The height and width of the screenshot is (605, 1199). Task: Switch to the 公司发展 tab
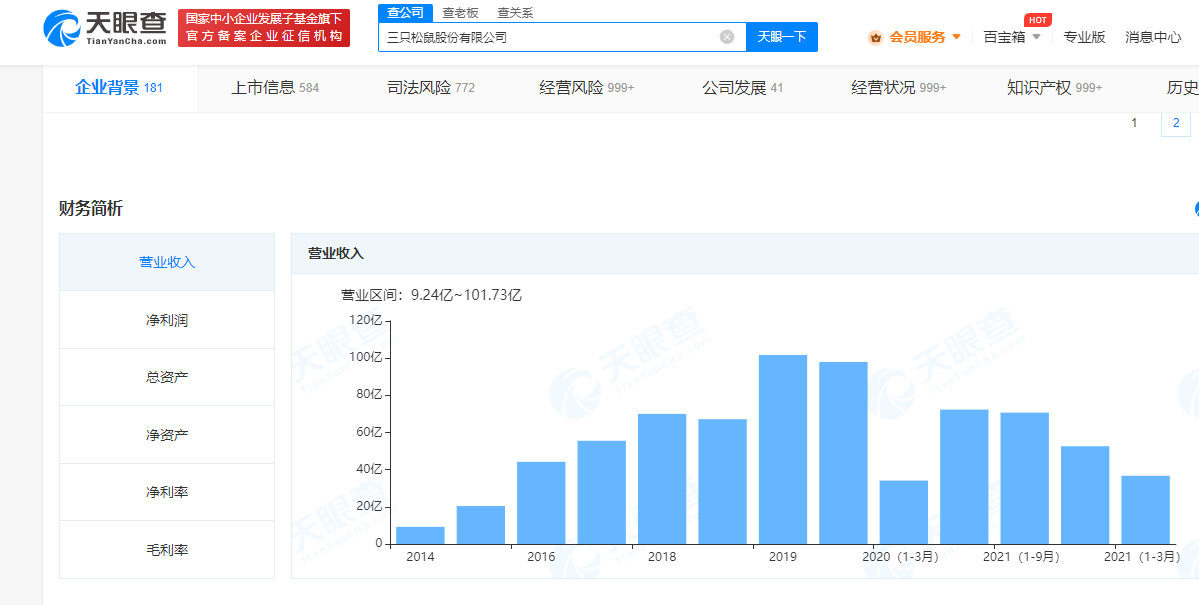[742, 88]
